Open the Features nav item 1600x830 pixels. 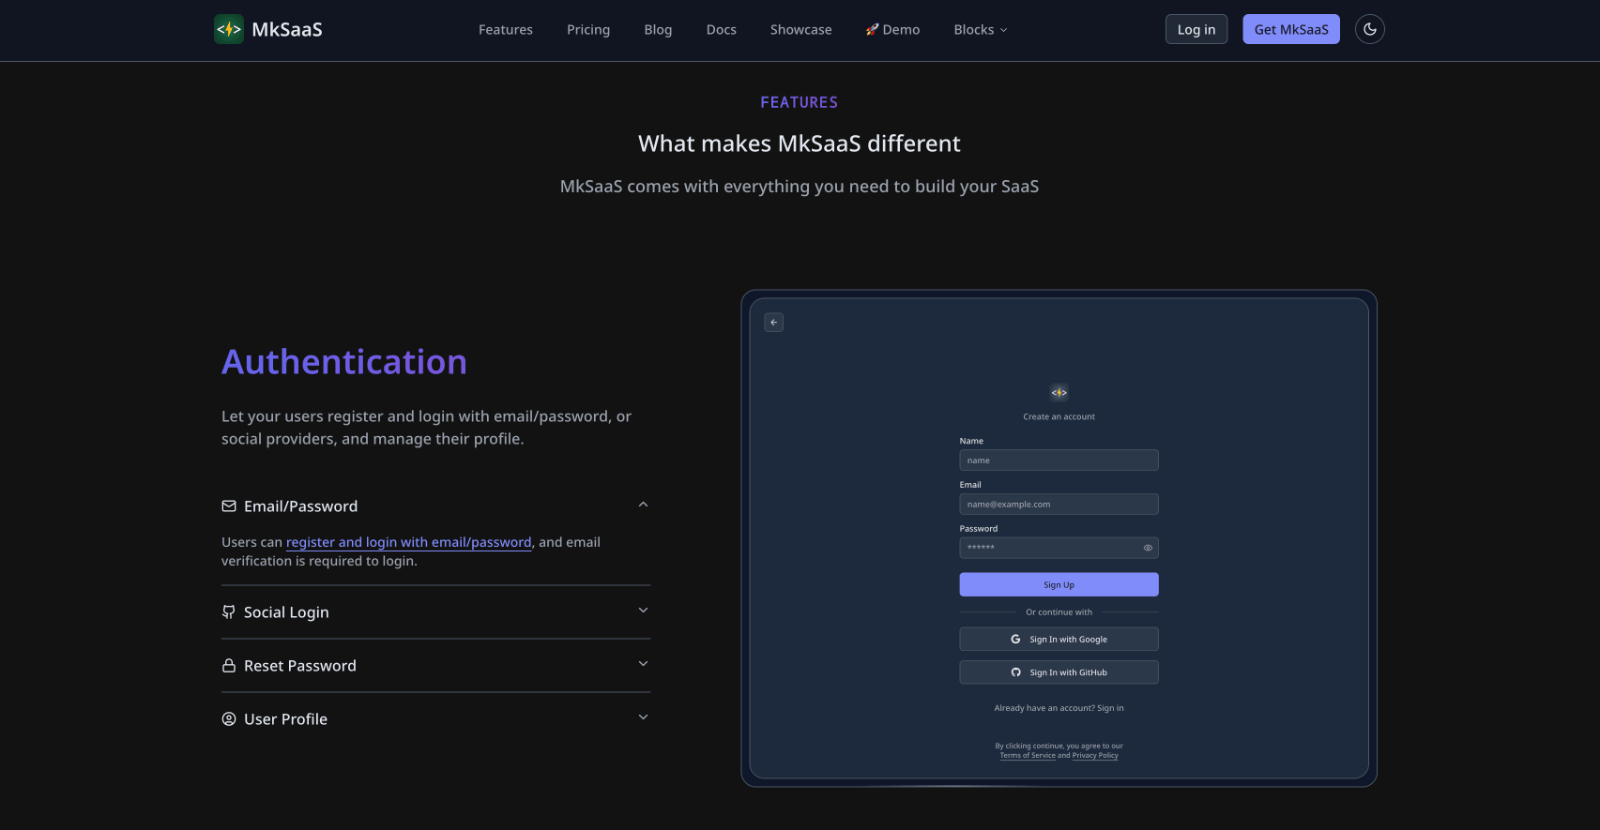point(505,30)
